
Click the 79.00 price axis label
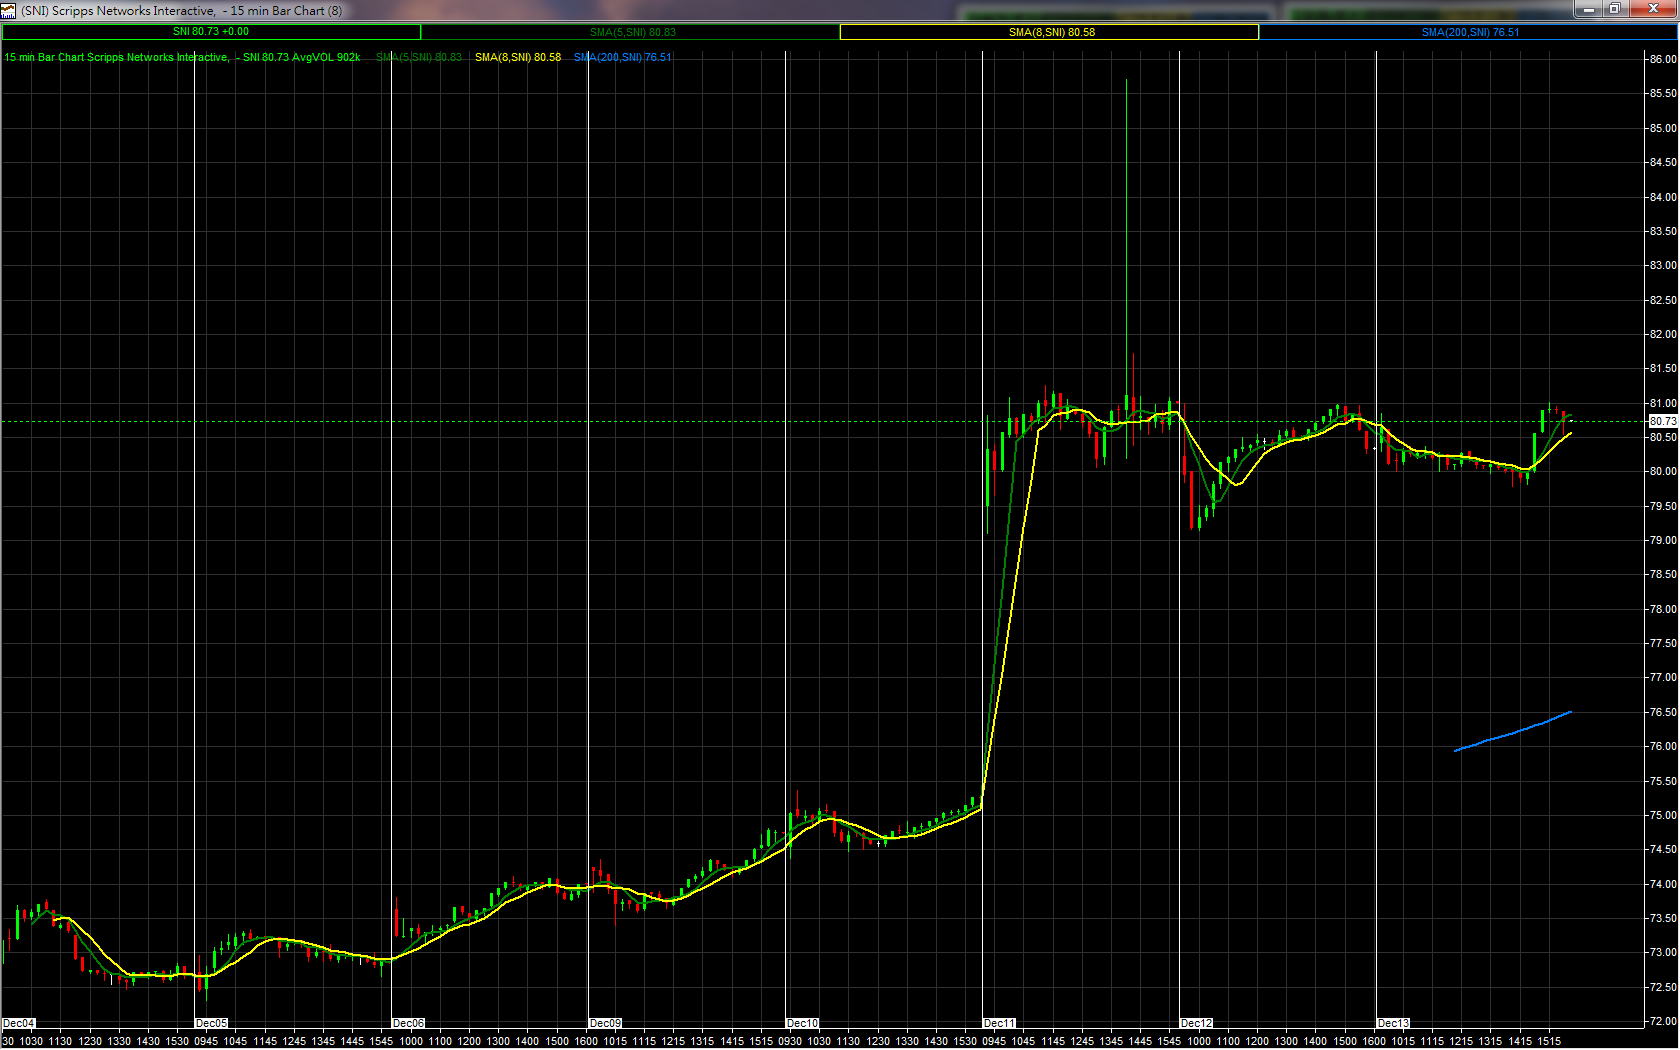[x=1663, y=540]
